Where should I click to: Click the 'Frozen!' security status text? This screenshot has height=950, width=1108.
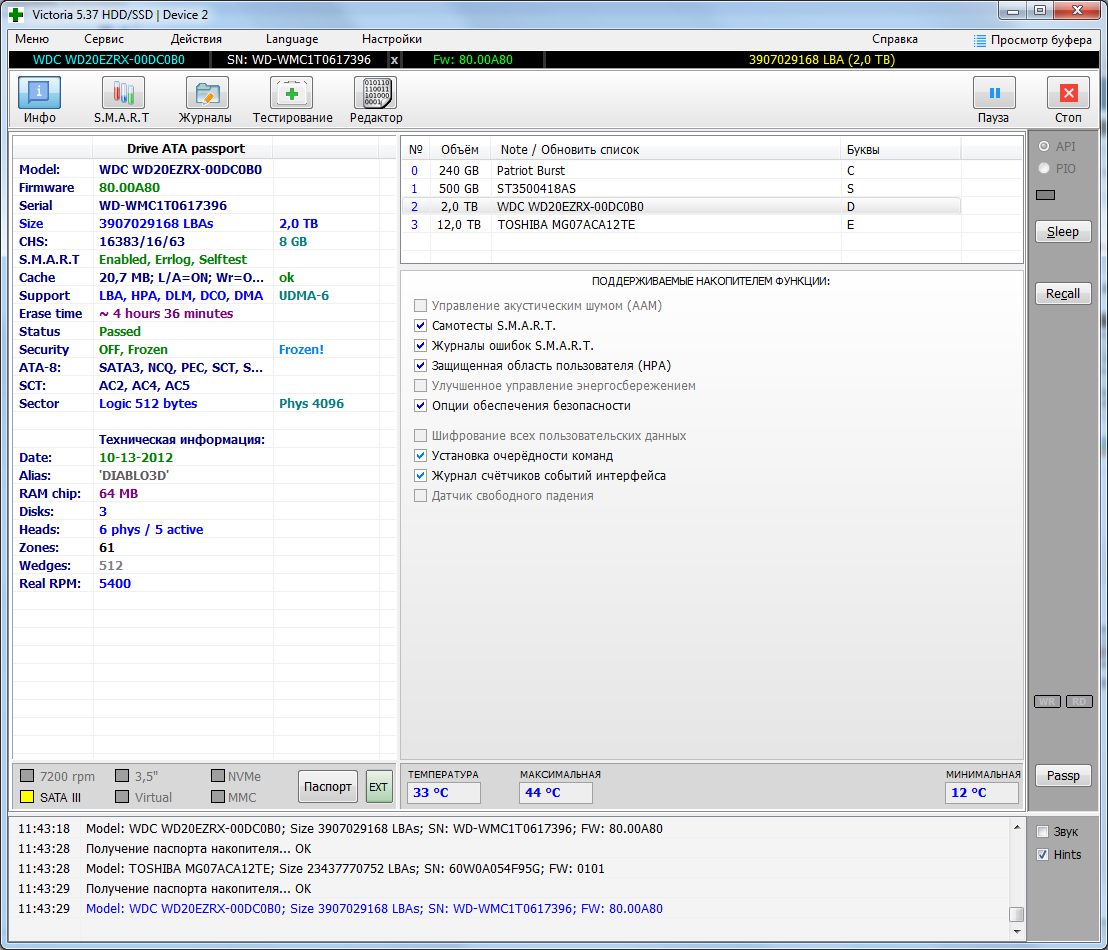tap(301, 350)
